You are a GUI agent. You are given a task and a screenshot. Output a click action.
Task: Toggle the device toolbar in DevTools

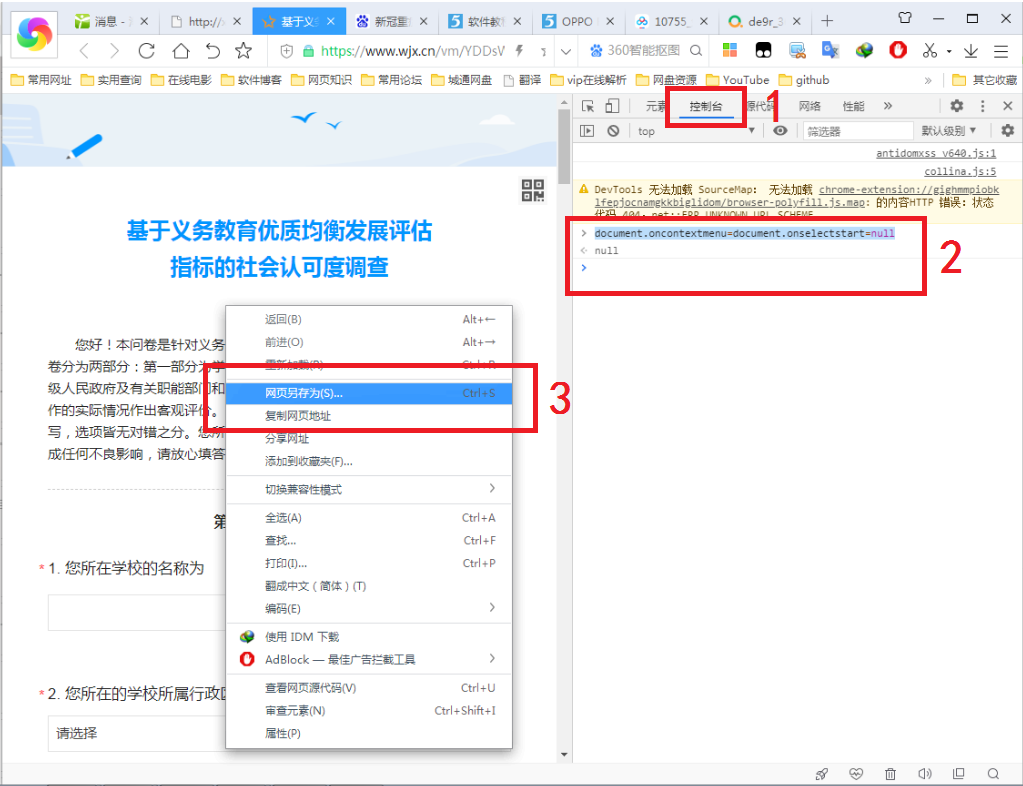(x=611, y=105)
